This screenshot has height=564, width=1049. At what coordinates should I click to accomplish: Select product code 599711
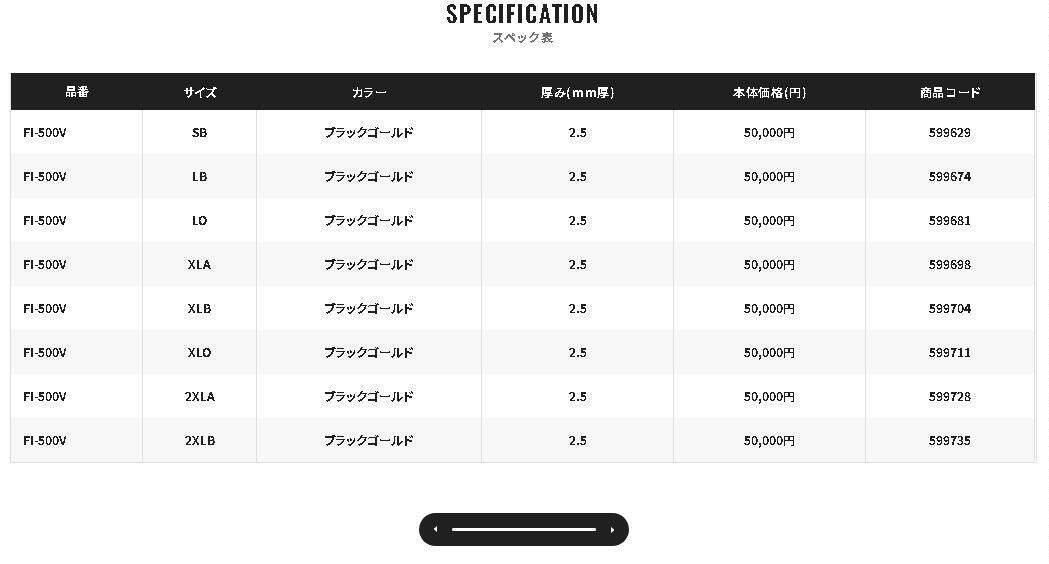(950, 353)
